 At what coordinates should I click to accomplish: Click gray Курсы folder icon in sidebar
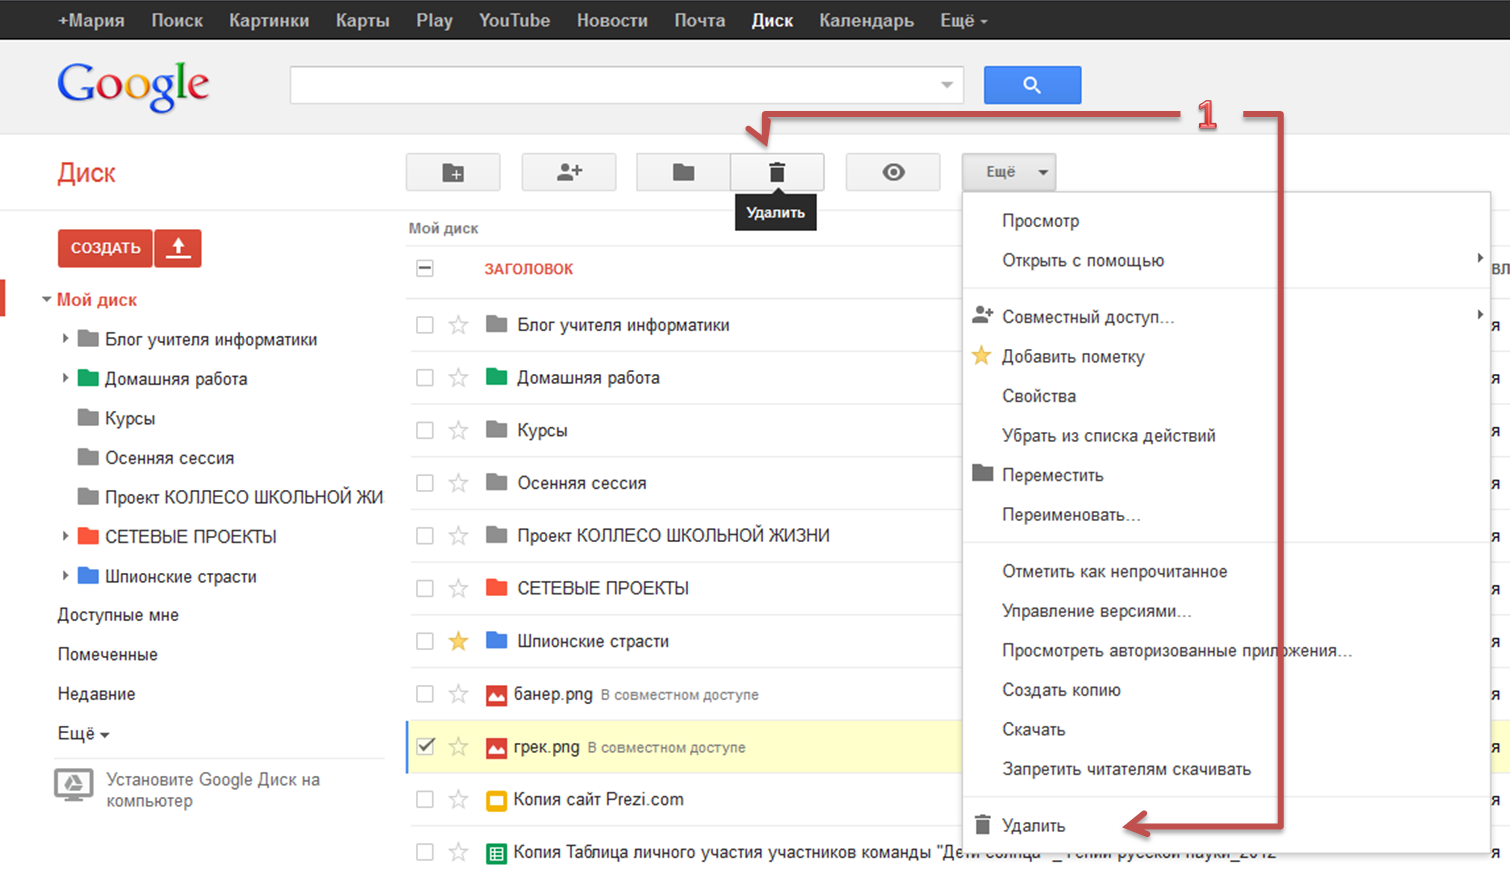tap(88, 417)
